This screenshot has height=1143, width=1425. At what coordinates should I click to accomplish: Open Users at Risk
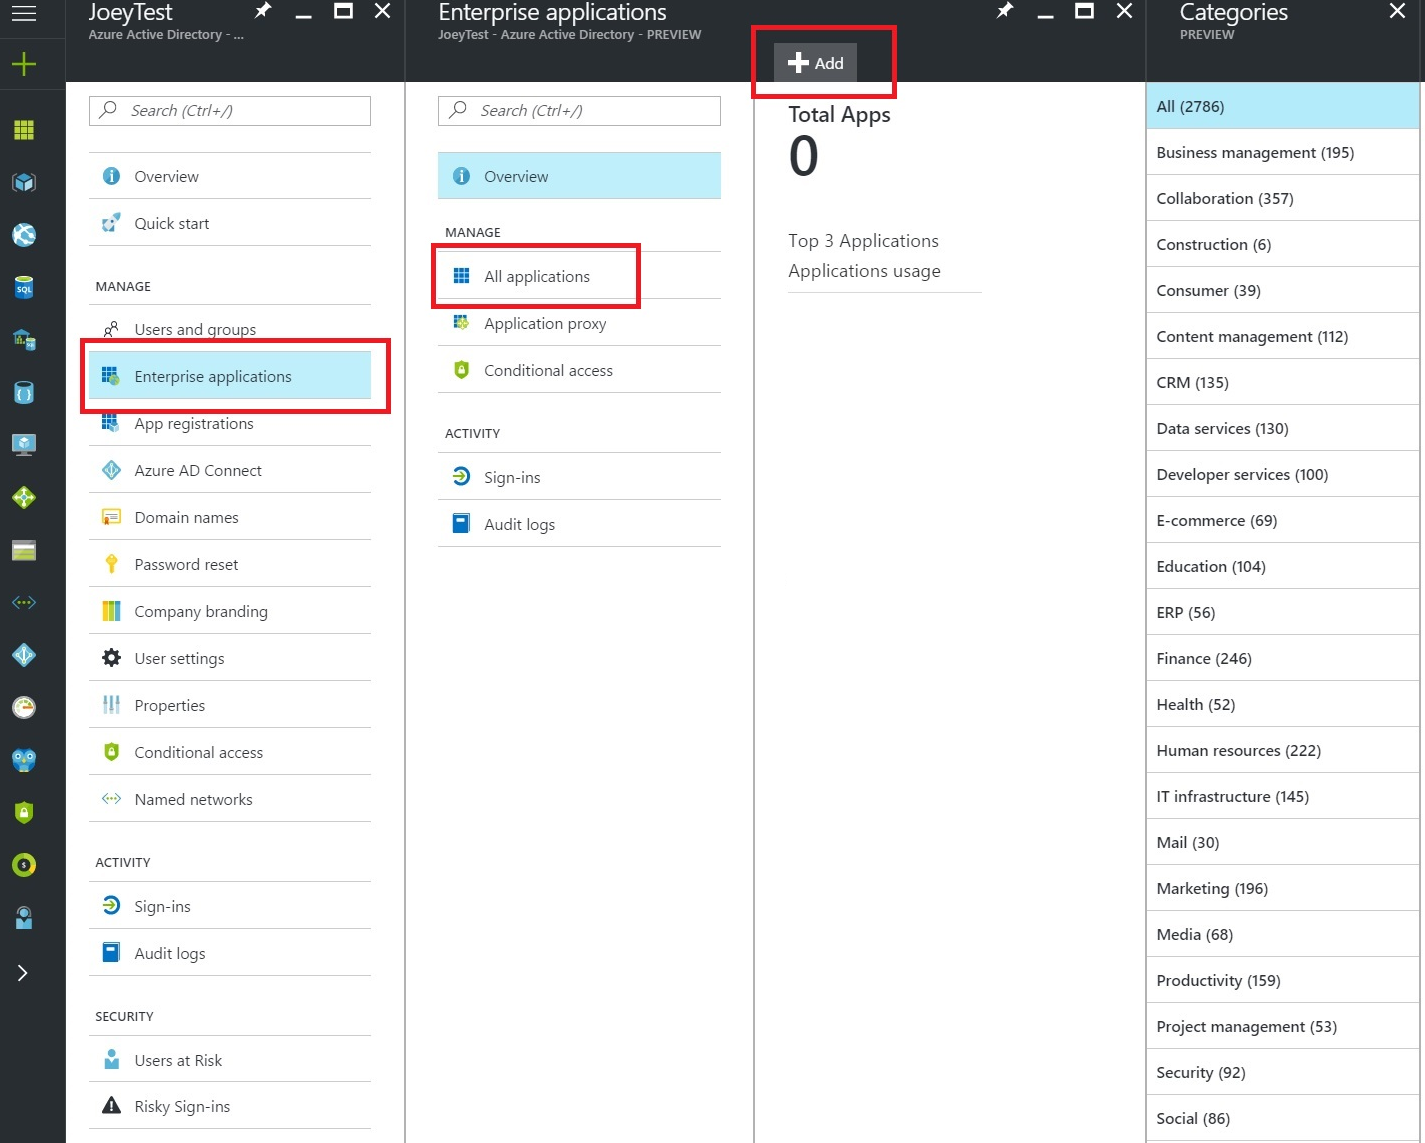tap(230, 1060)
